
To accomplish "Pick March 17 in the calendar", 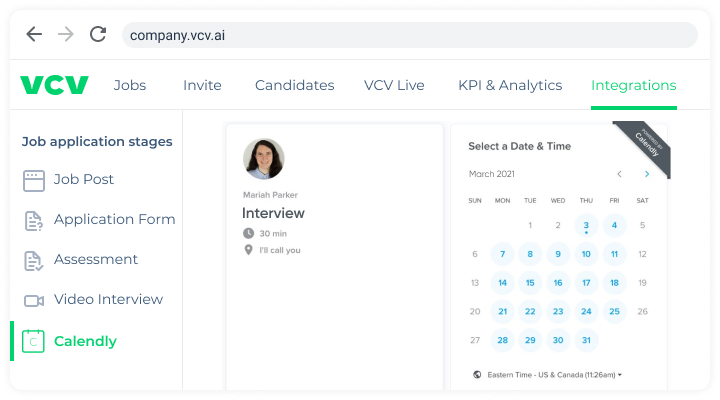I will pyautogui.click(x=586, y=283).
